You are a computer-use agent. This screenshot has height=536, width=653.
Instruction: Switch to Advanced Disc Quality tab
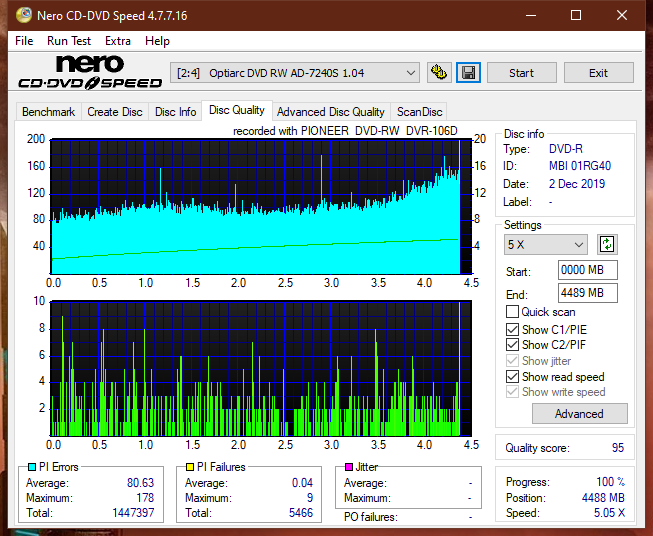(331, 112)
